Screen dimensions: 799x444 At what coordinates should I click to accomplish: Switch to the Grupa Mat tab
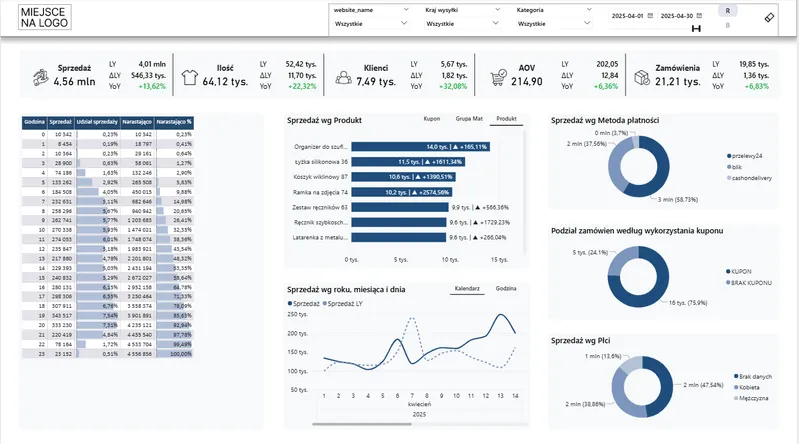pyautogui.click(x=469, y=119)
